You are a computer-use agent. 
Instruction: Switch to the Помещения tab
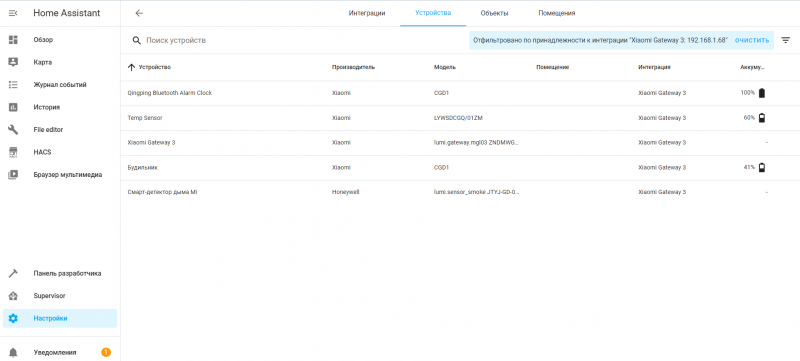pos(557,13)
